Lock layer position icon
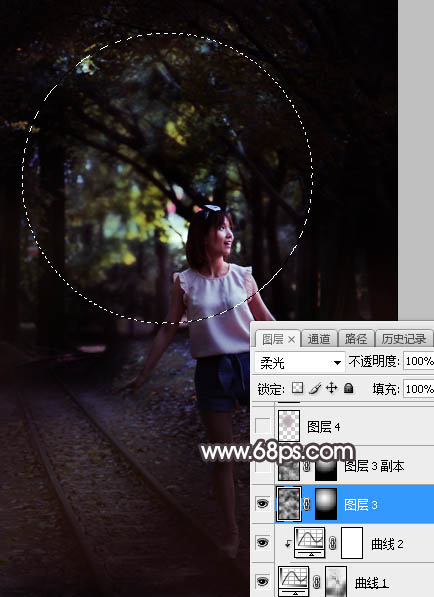The height and width of the screenshot is (597, 434). [x=332, y=388]
